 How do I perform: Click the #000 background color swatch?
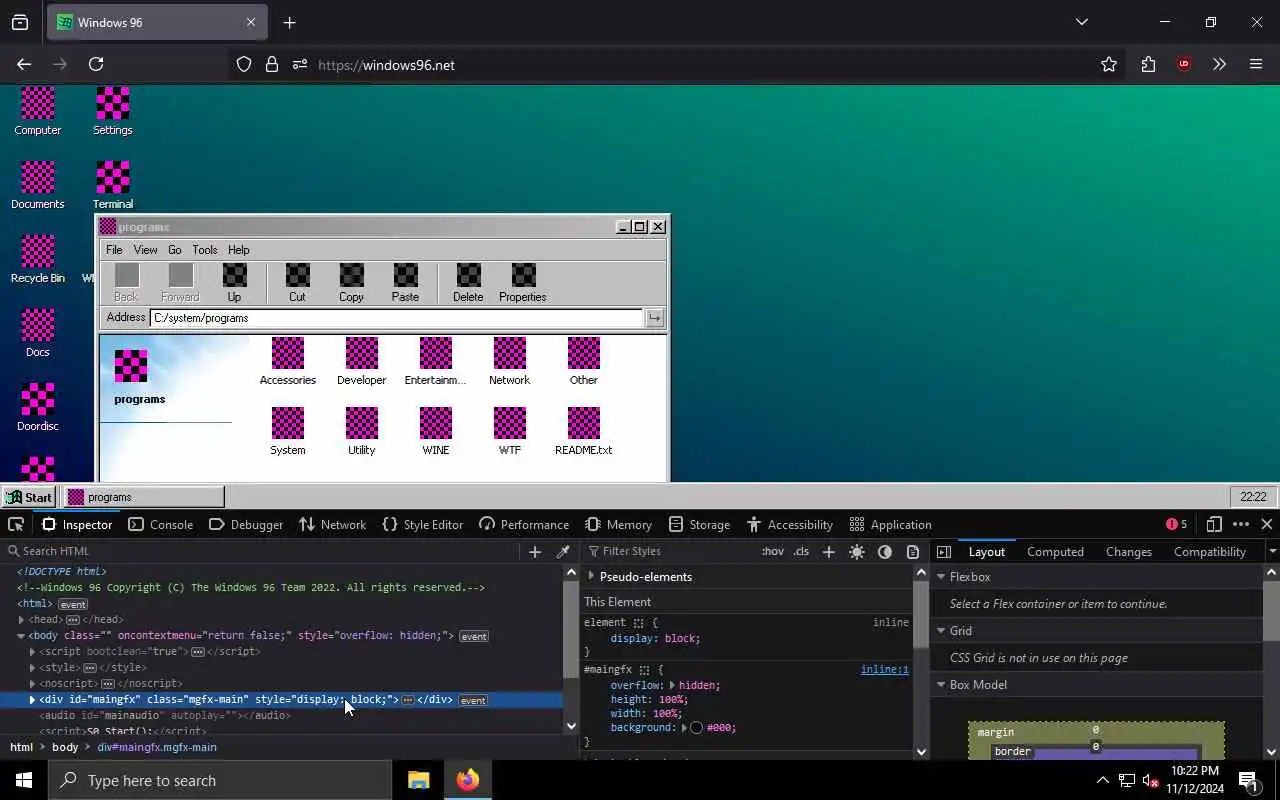coord(696,728)
